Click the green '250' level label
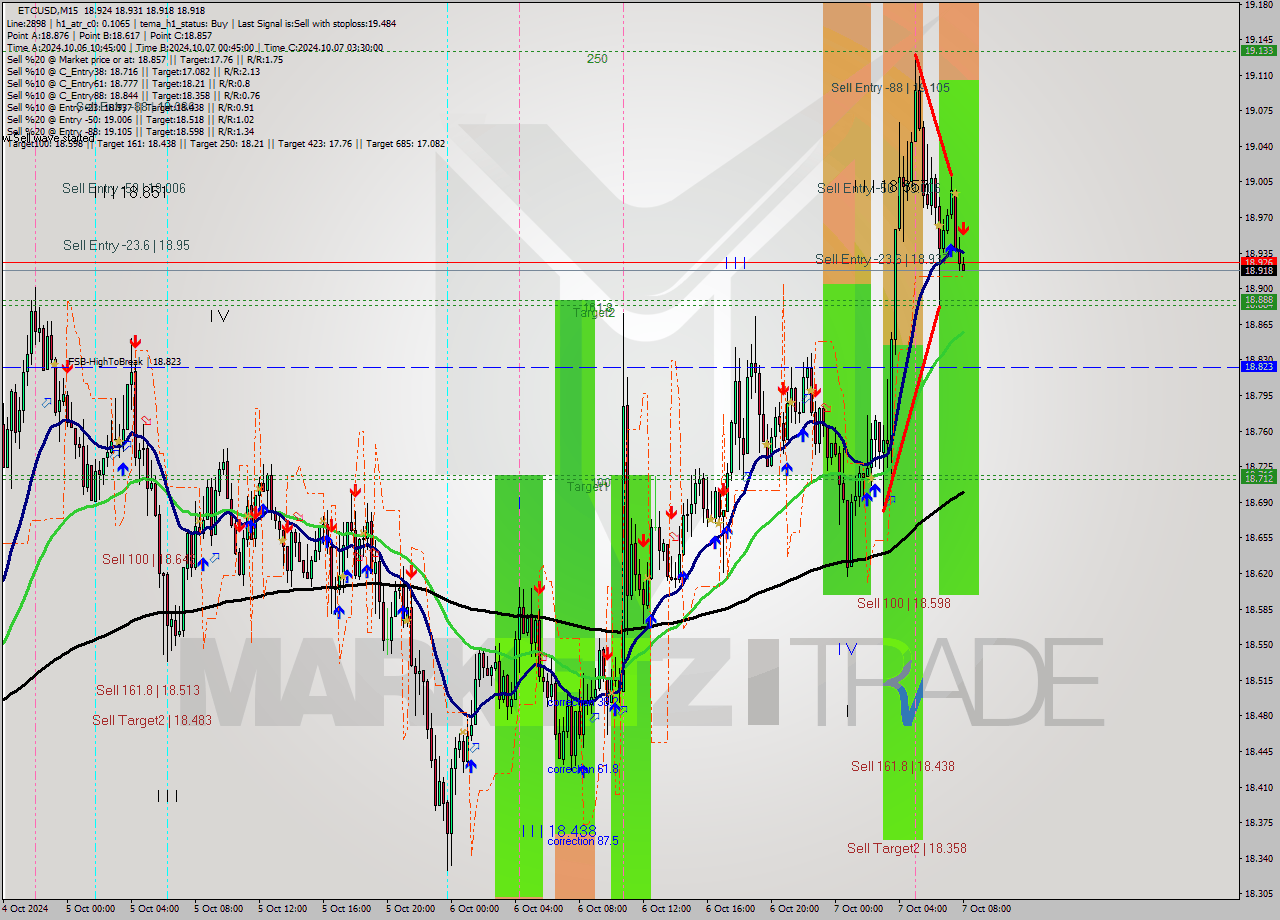Screen dimensions: 1280x920 click(597, 59)
